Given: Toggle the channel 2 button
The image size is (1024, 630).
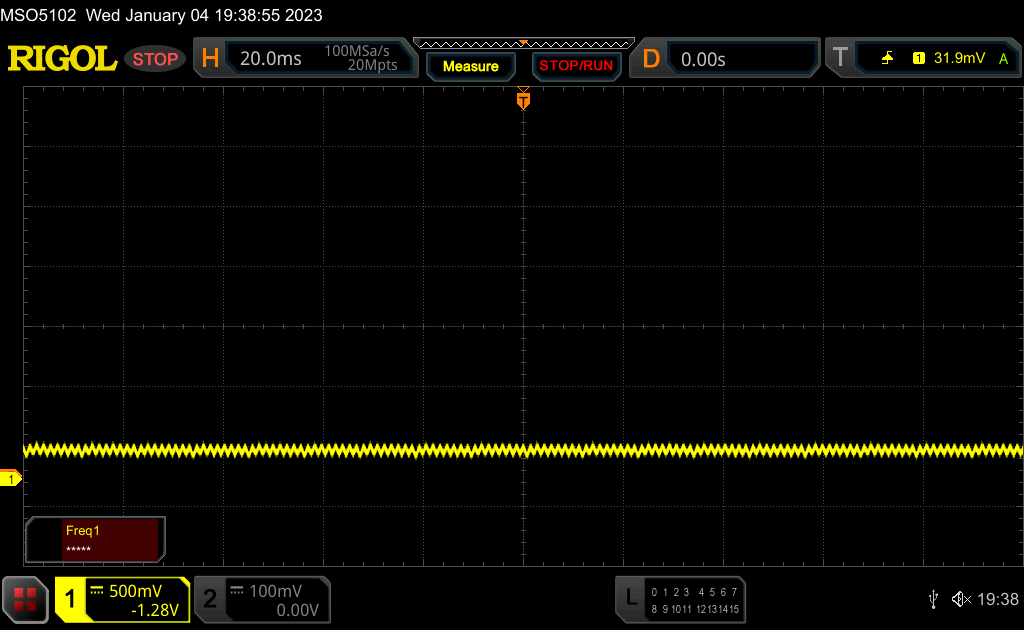Looking at the screenshot, I should (210, 599).
